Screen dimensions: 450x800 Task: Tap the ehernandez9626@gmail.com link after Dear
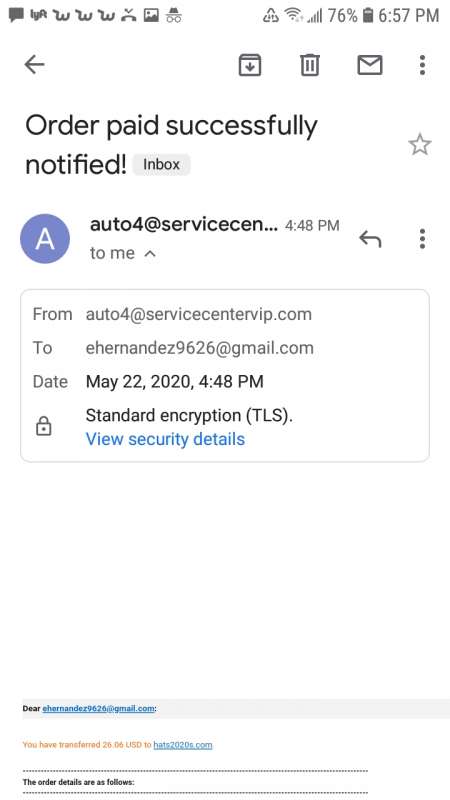coord(98,708)
